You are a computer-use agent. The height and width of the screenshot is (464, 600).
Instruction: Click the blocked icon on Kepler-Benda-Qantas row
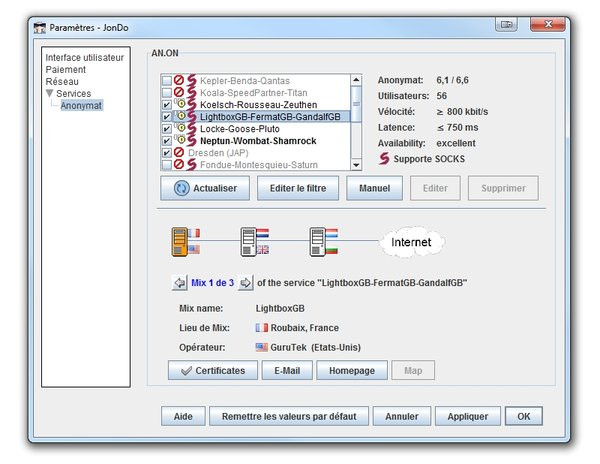click(x=179, y=80)
